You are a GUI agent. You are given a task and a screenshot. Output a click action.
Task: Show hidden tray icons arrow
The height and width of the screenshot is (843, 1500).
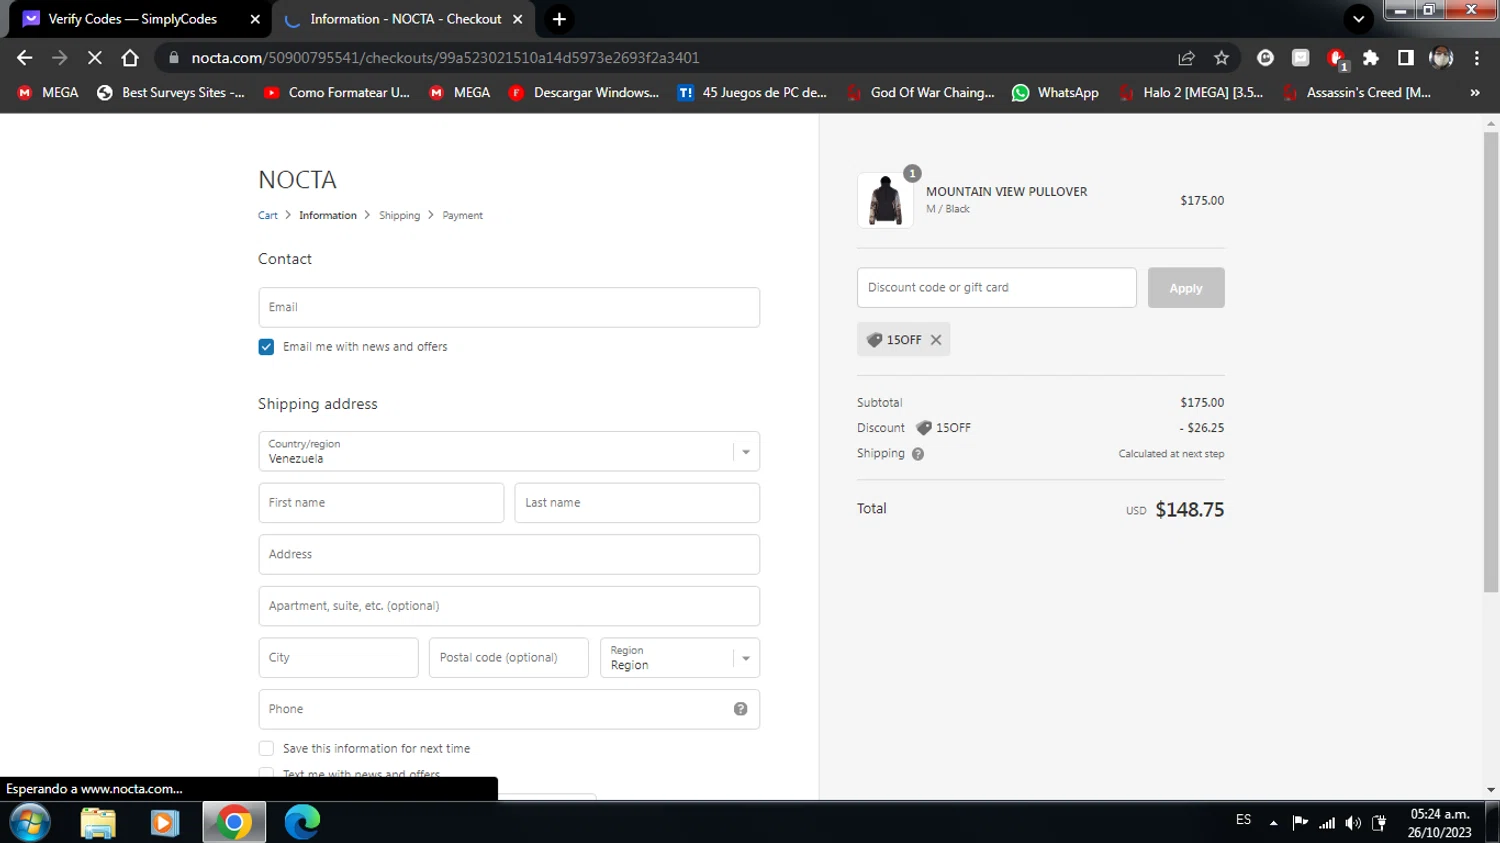point(1273,823)
